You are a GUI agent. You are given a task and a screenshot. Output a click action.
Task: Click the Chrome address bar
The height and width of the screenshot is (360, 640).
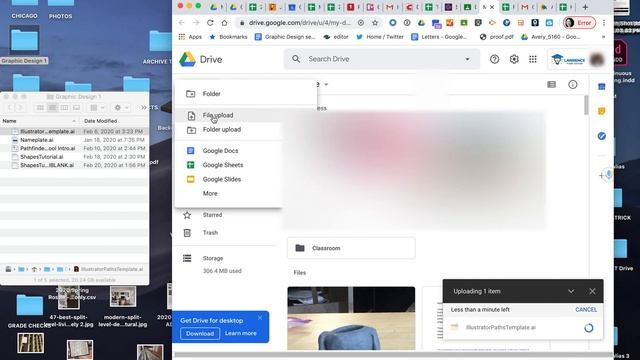299,23
